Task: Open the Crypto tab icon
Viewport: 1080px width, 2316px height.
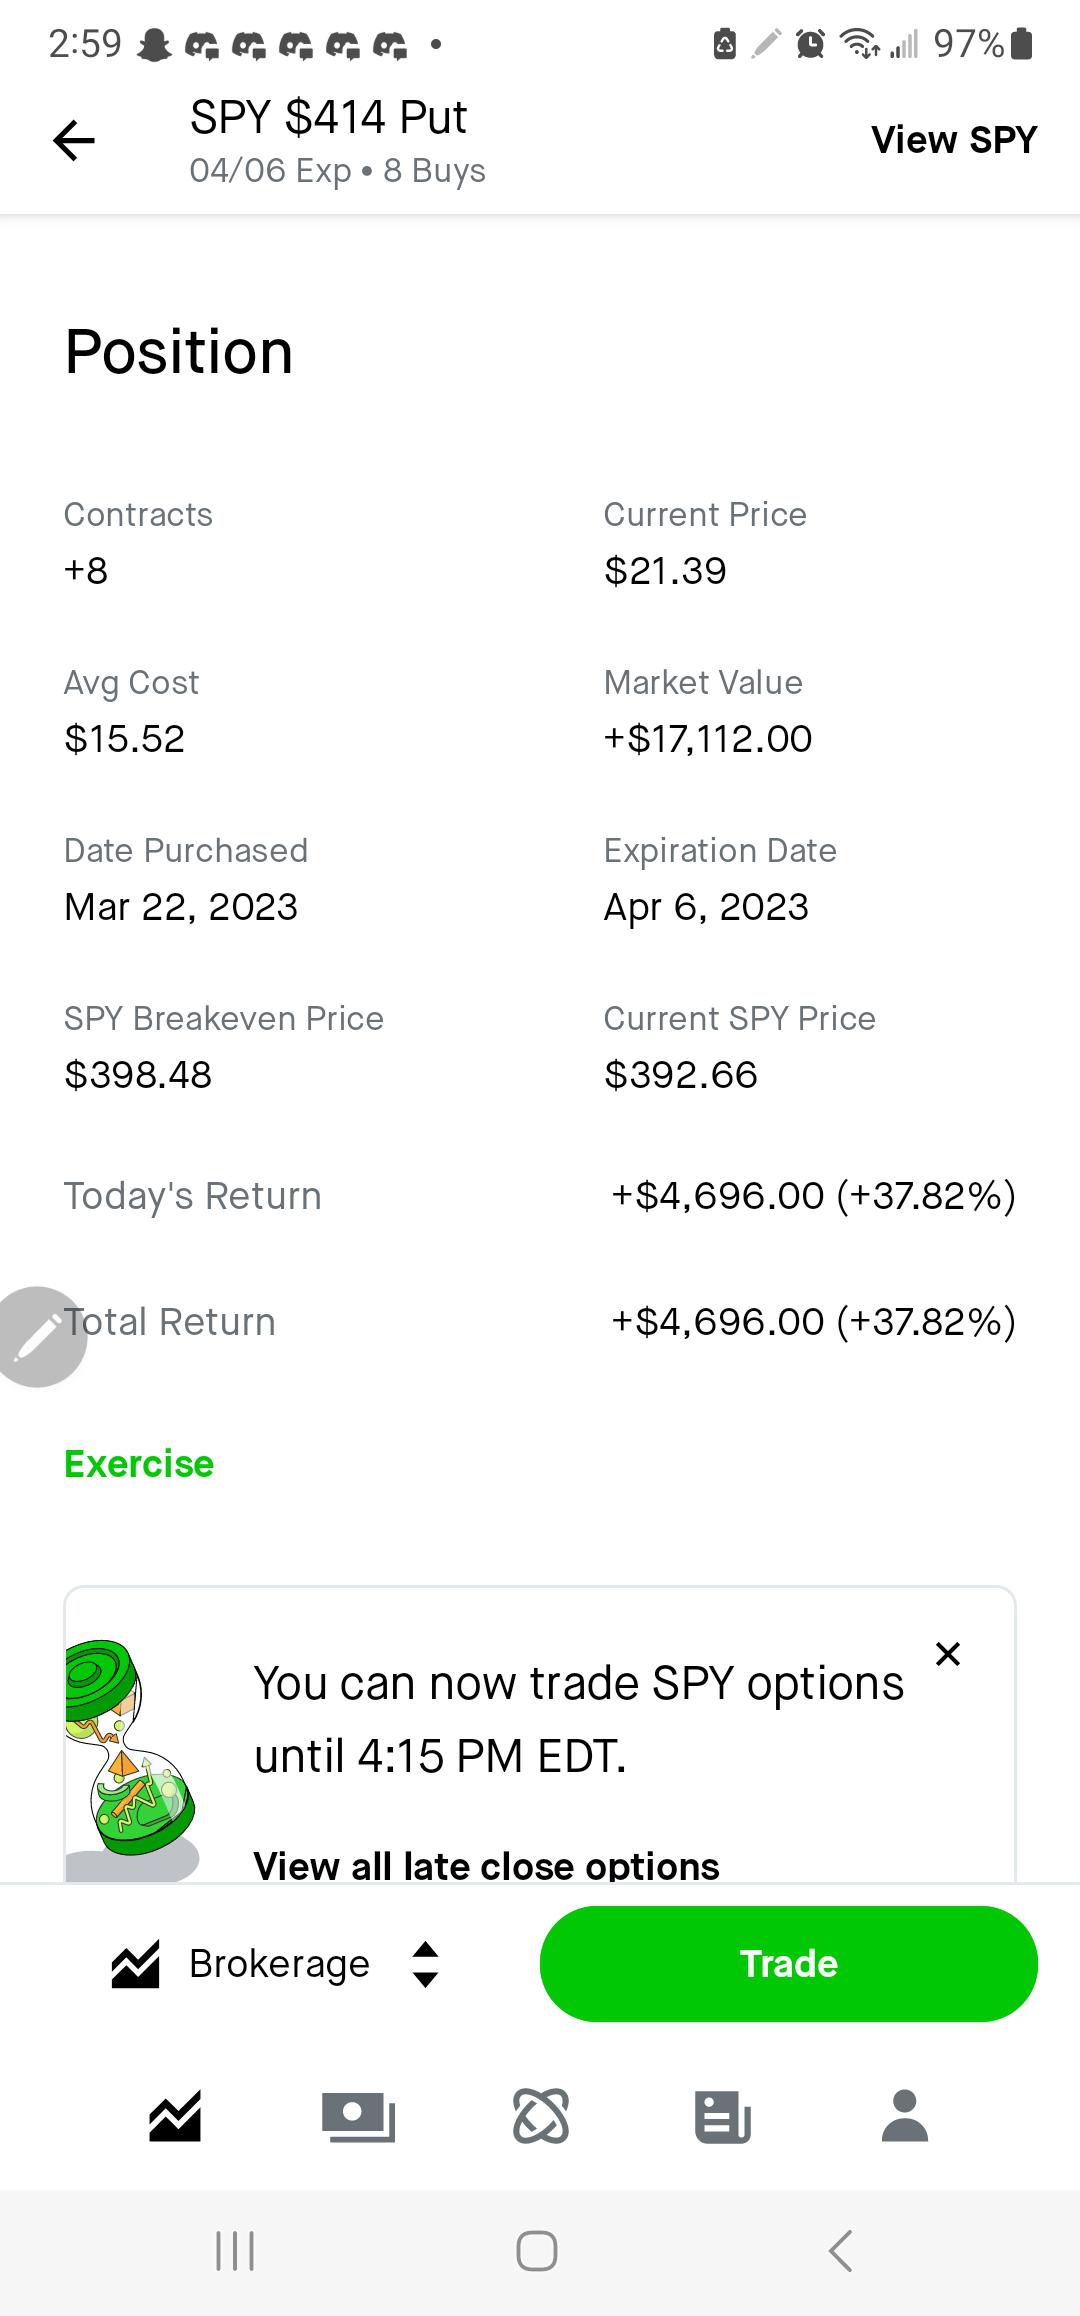Action: pyautogui.click(x=541, y=2116)
